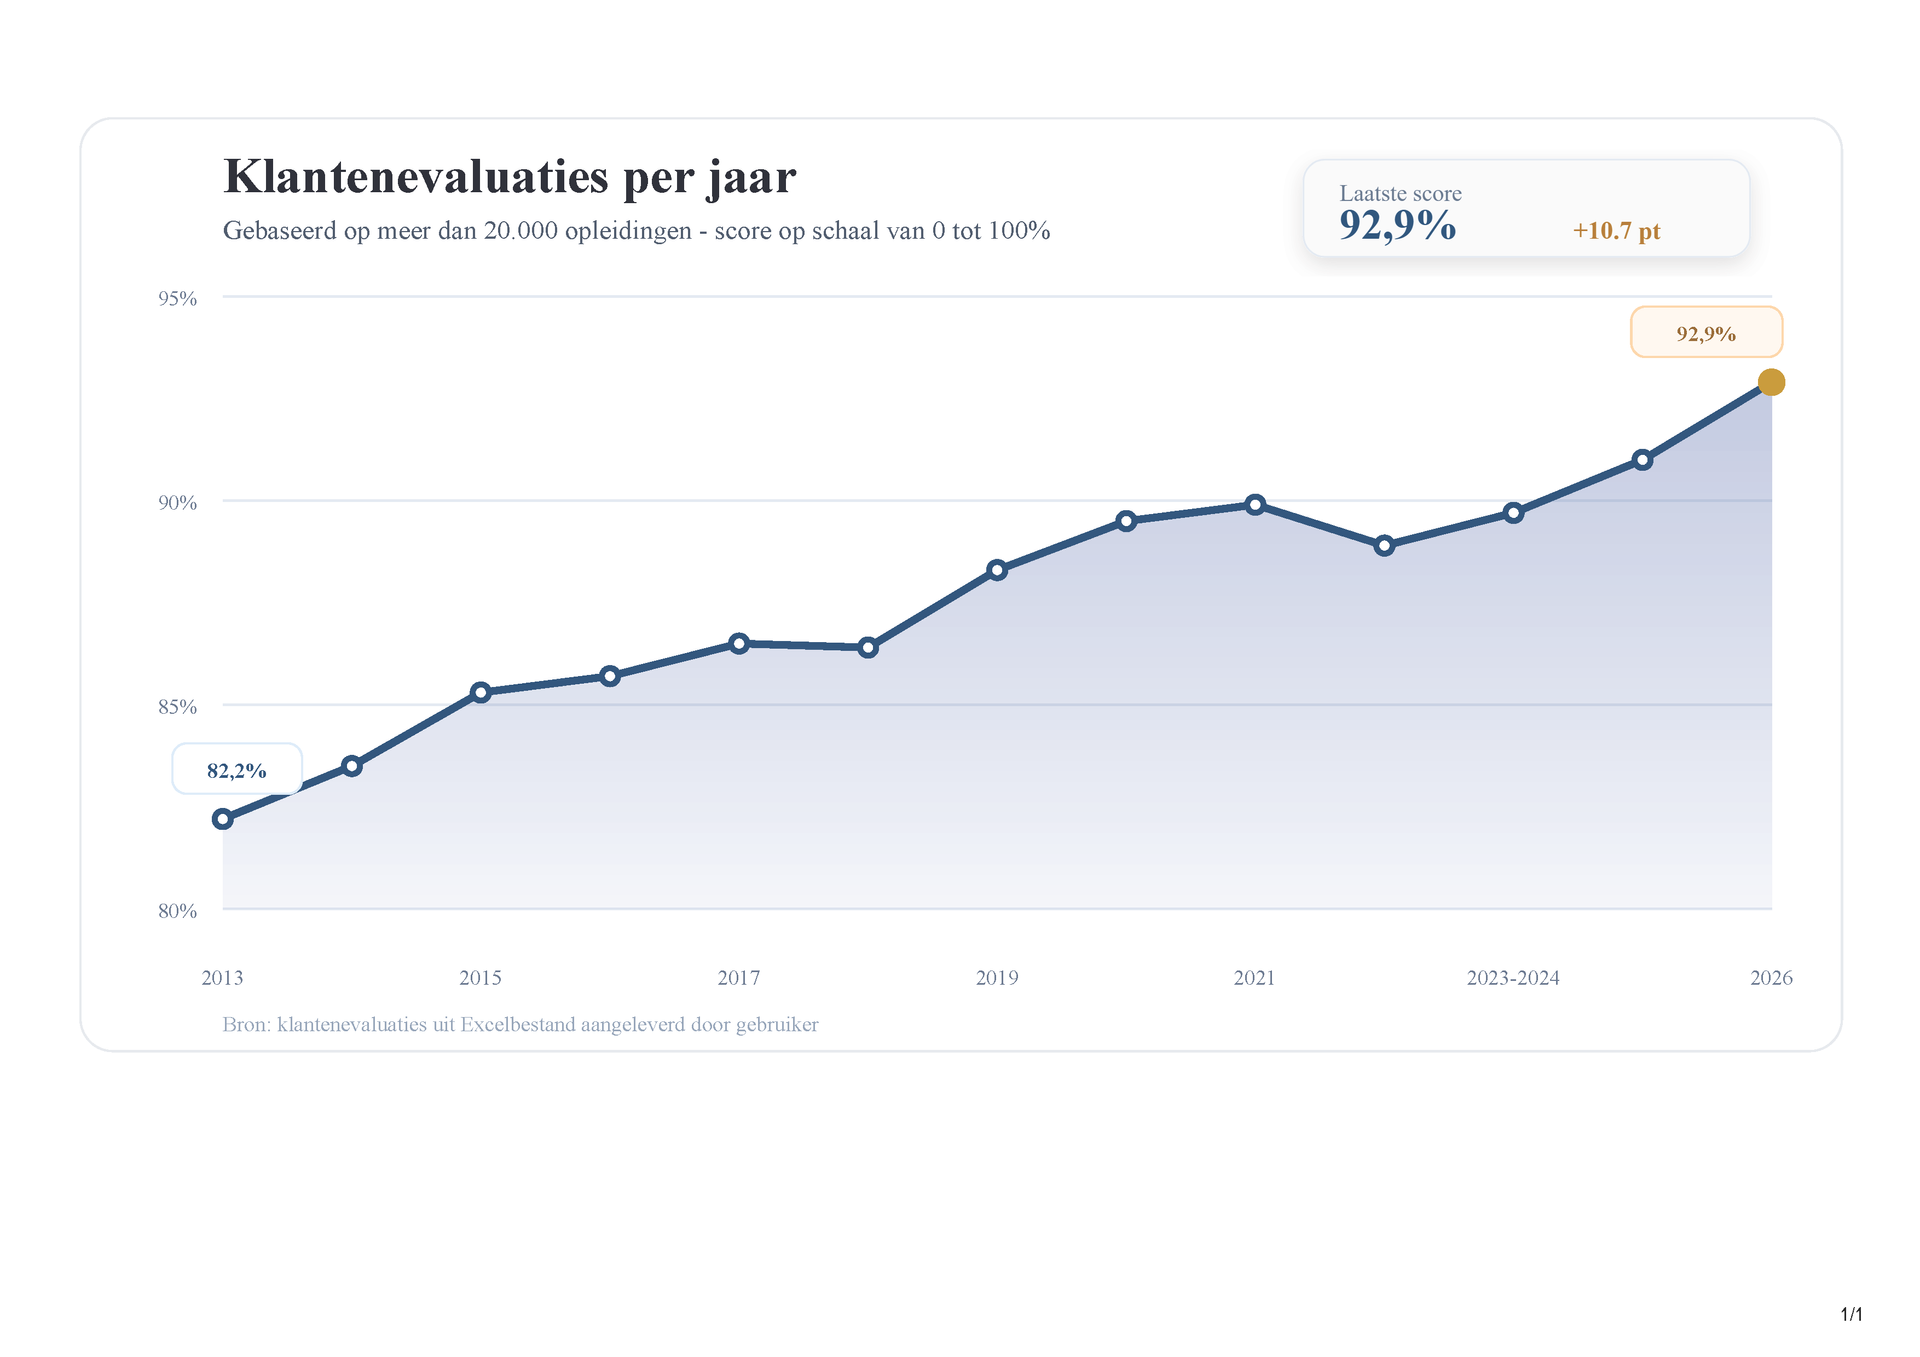
Task: Click the subtitle about 20.000 opleidingen
Action: (636, 231)
